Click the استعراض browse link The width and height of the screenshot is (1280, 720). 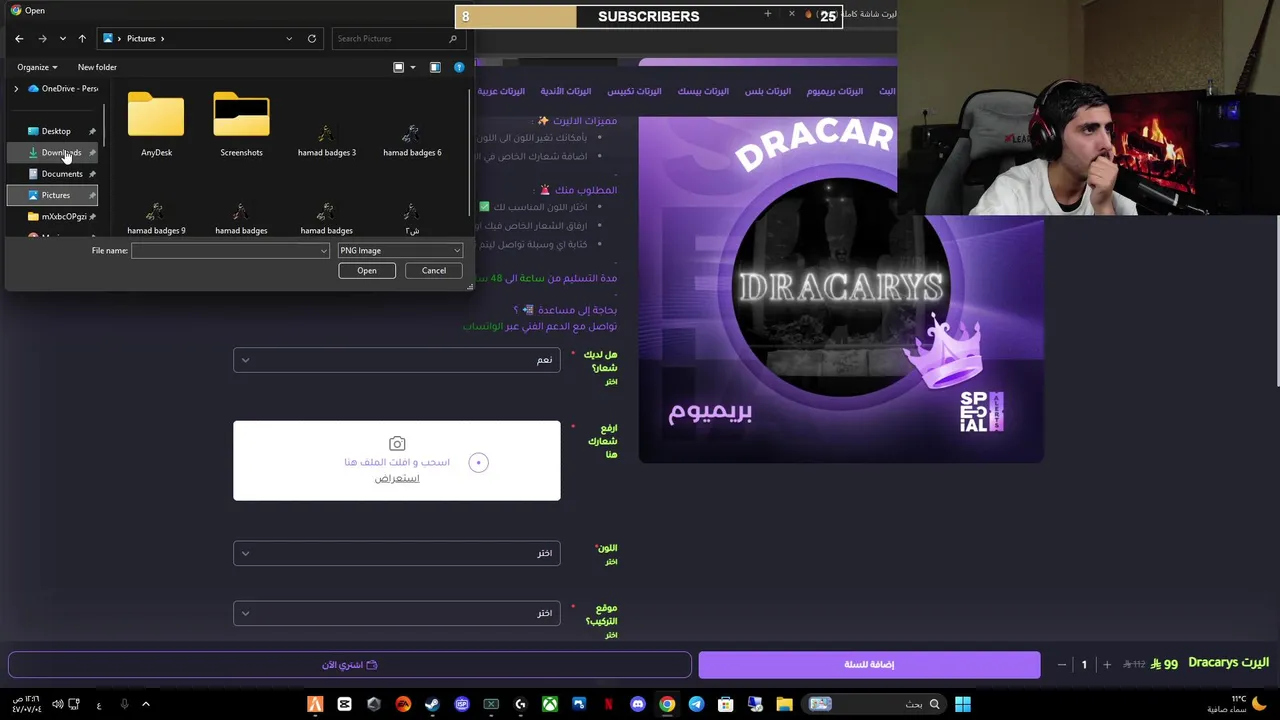tap(397, 479)
